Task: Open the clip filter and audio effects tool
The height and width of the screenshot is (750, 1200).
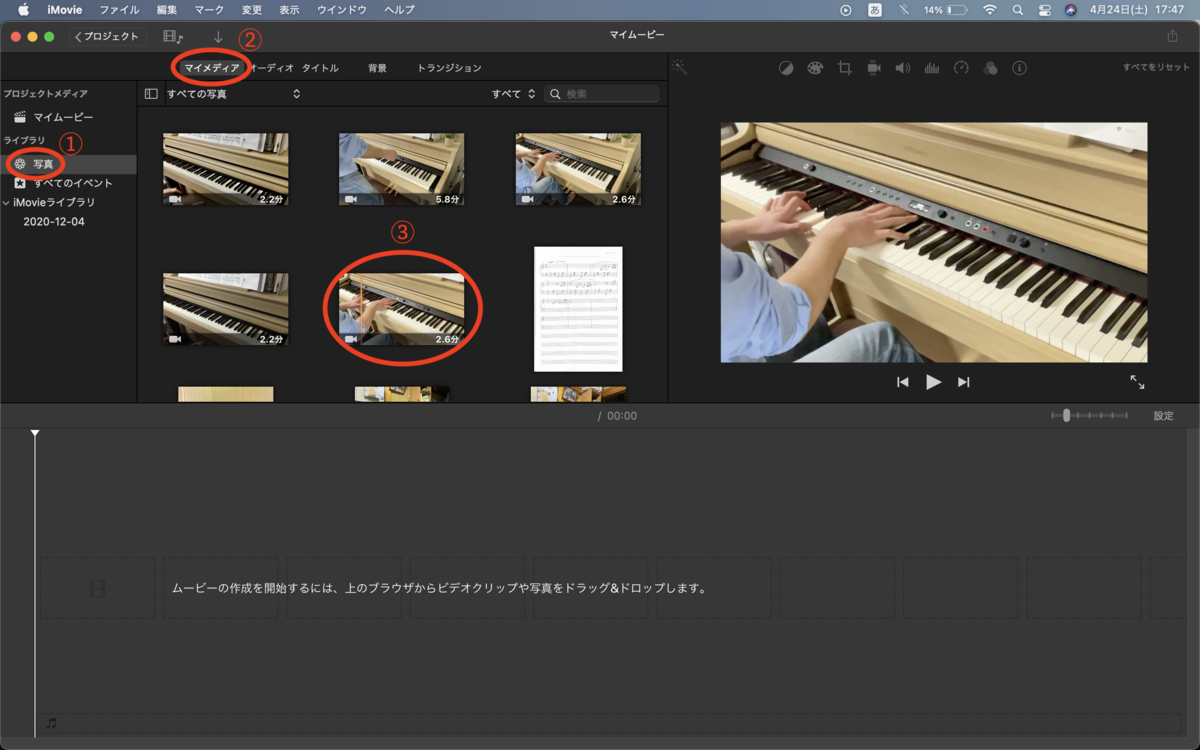Action: (x=990, y=68)
